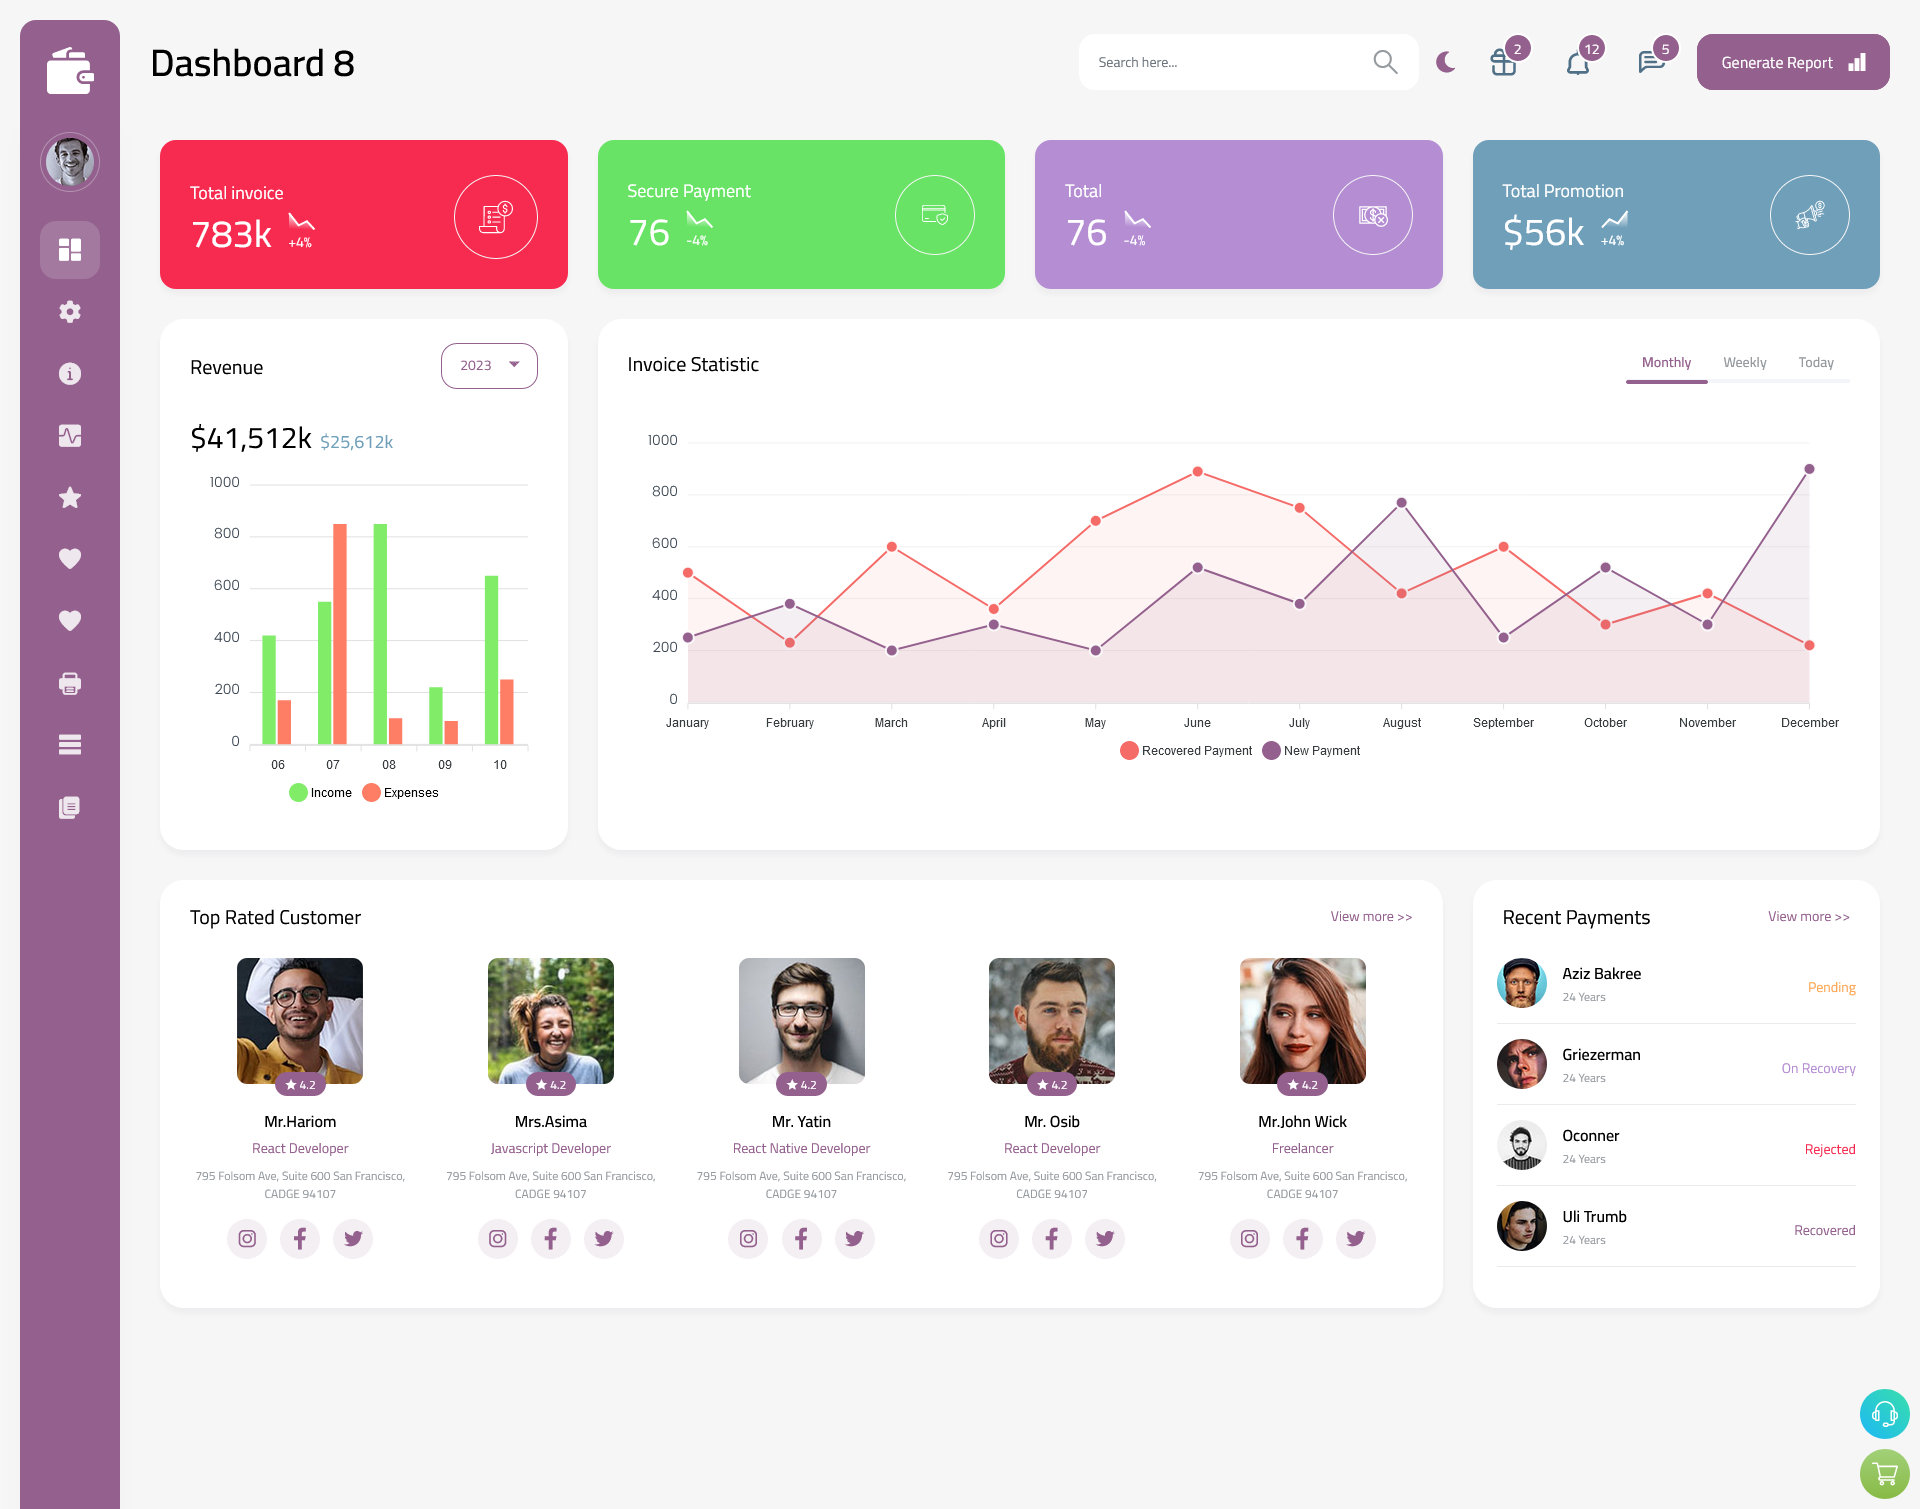Click the printer icon in sidebar

tap(69, 683)
